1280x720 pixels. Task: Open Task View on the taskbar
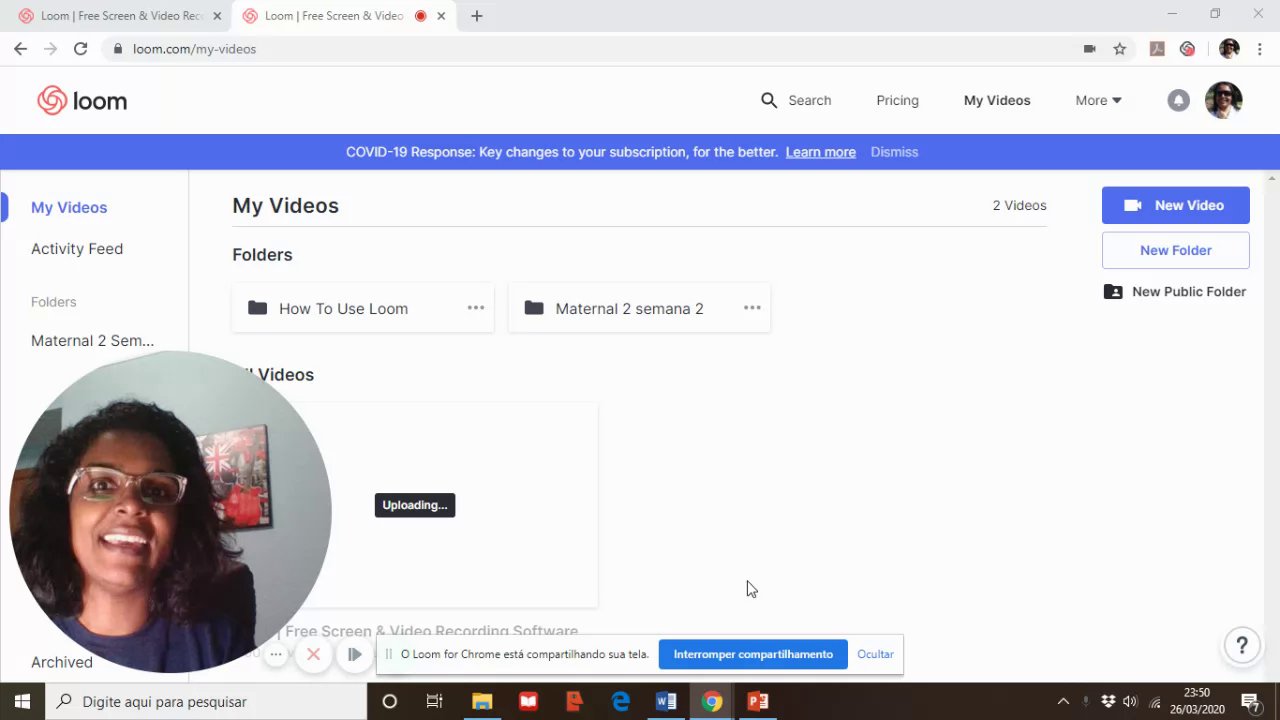click(434, 701)
